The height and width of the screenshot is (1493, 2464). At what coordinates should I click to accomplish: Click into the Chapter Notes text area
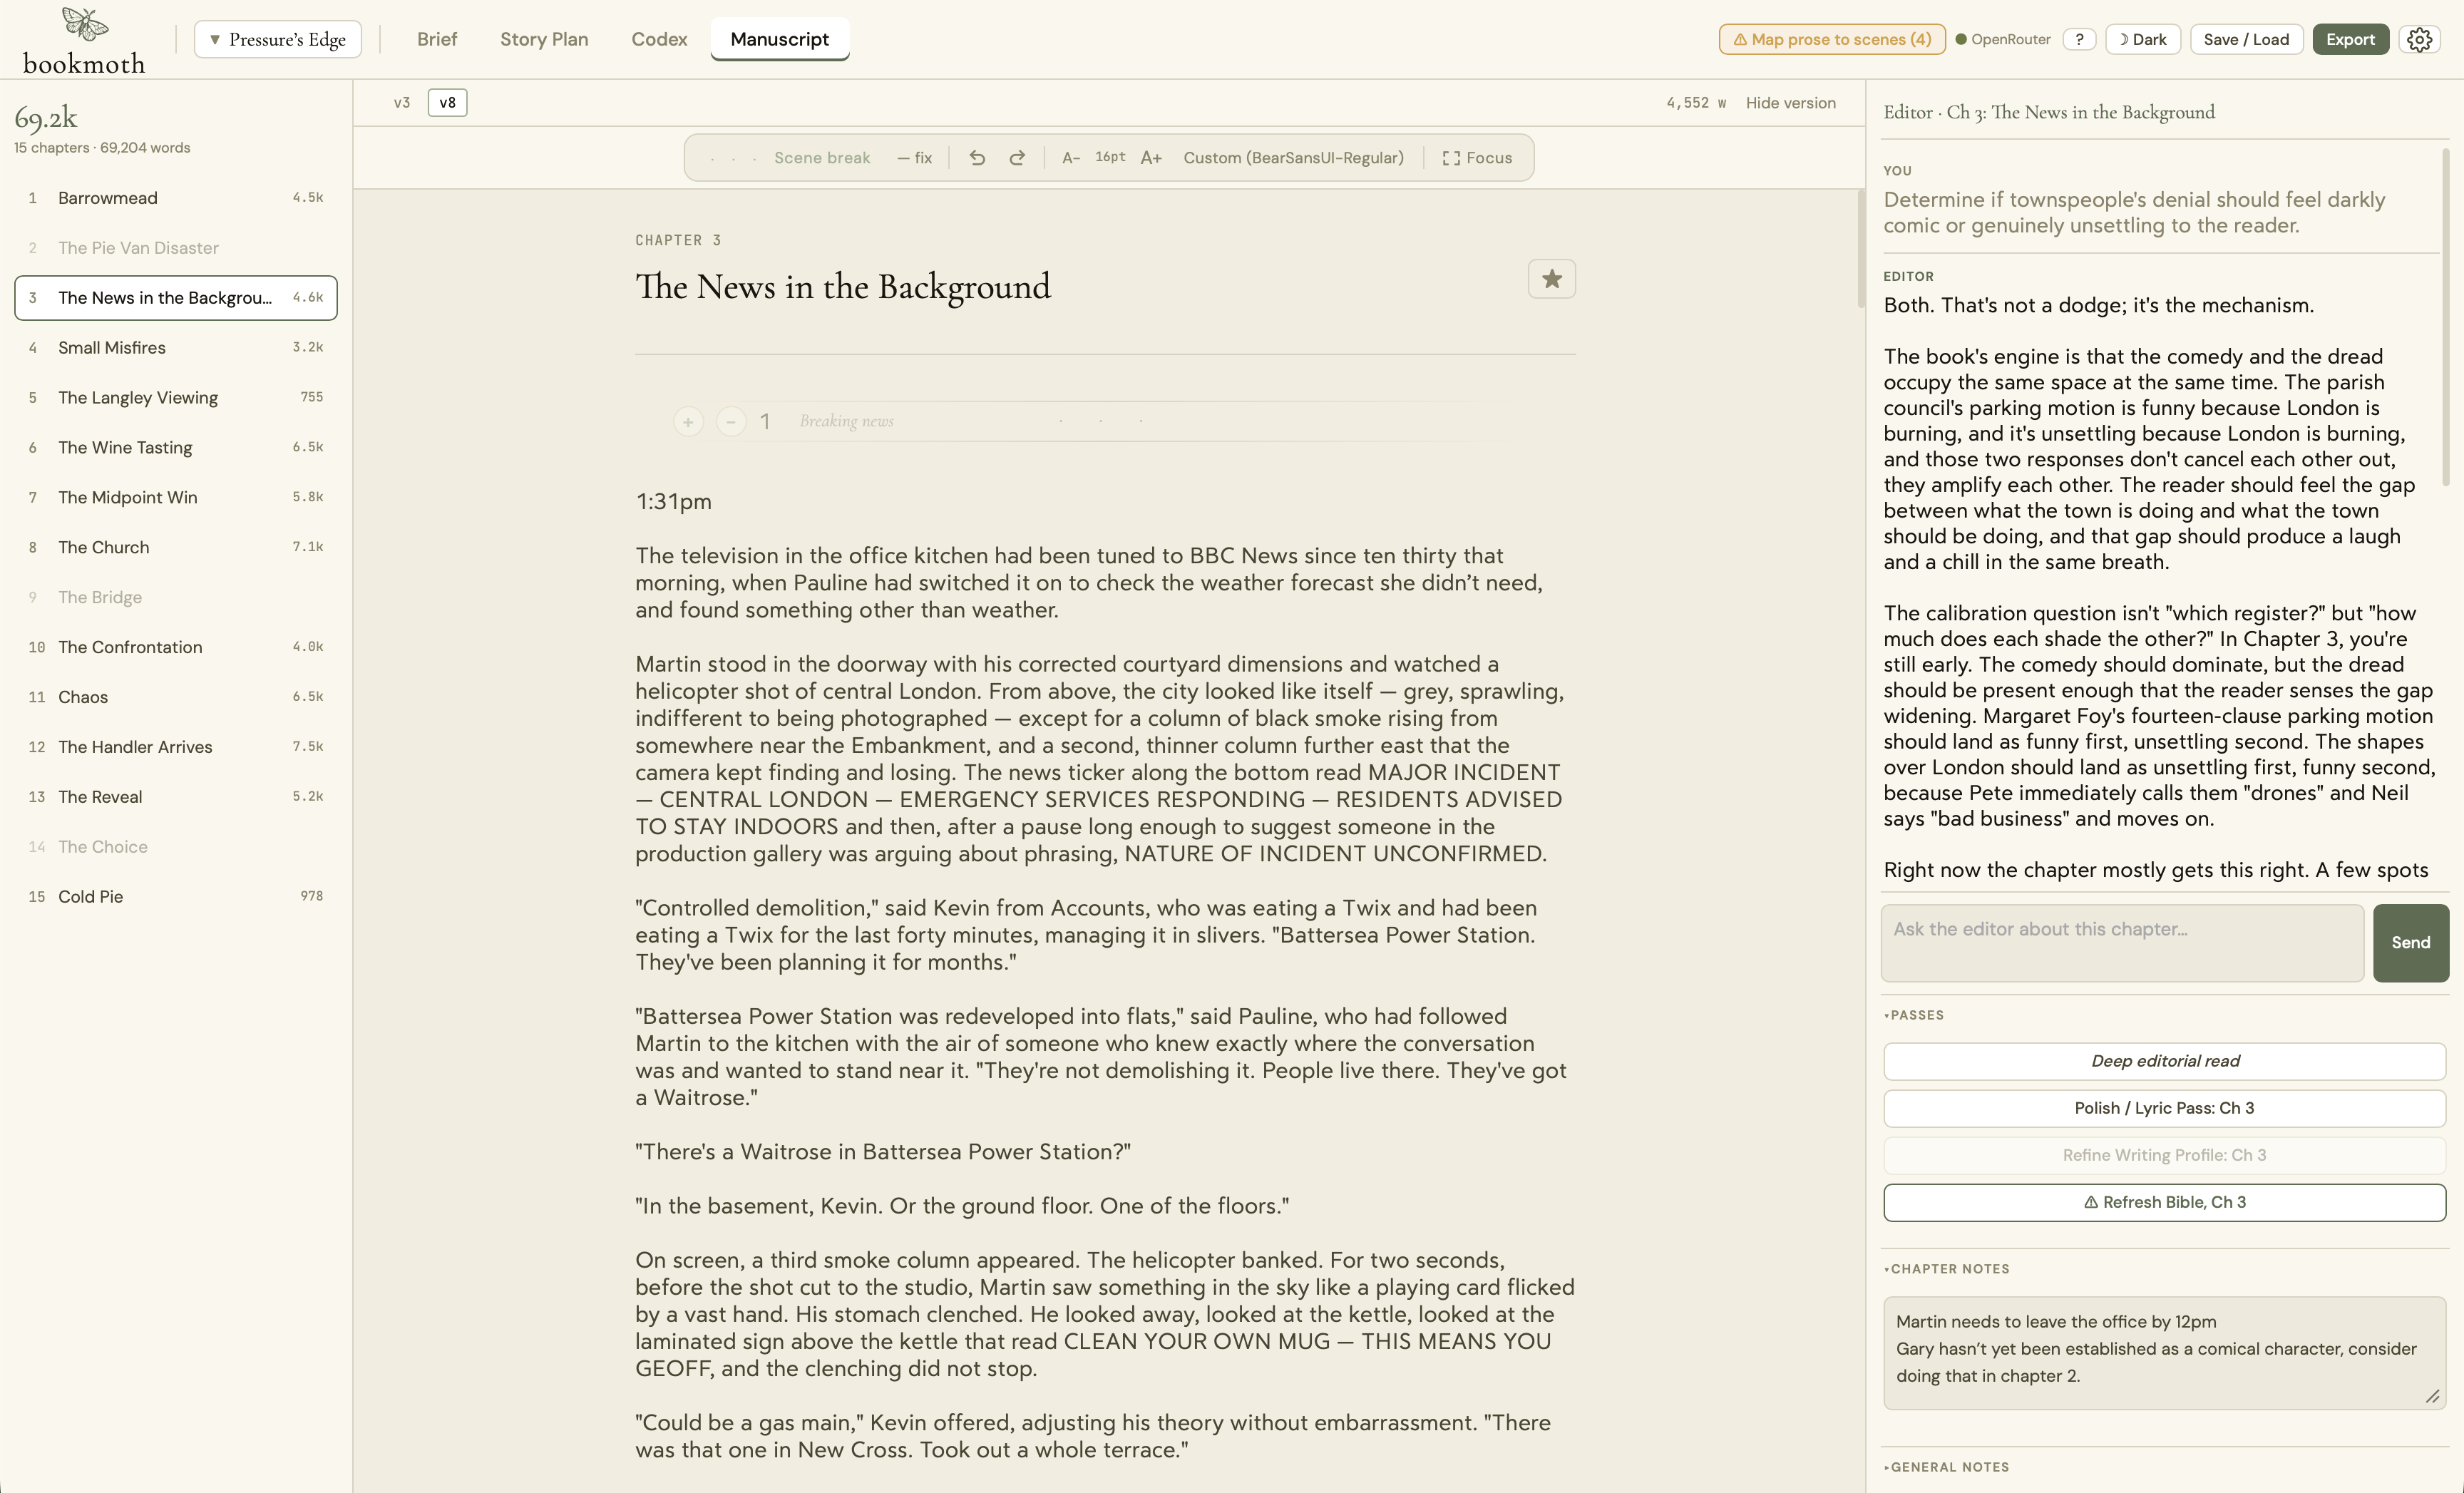[2164, 1353]
